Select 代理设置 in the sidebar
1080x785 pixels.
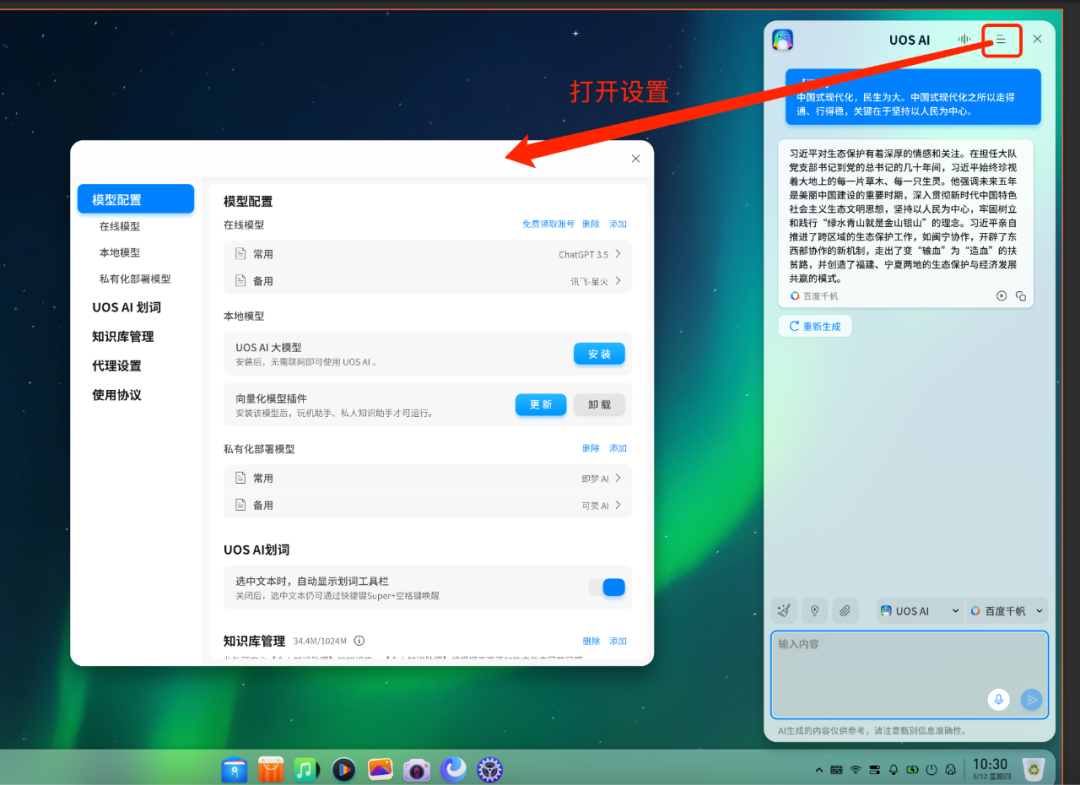117,365
